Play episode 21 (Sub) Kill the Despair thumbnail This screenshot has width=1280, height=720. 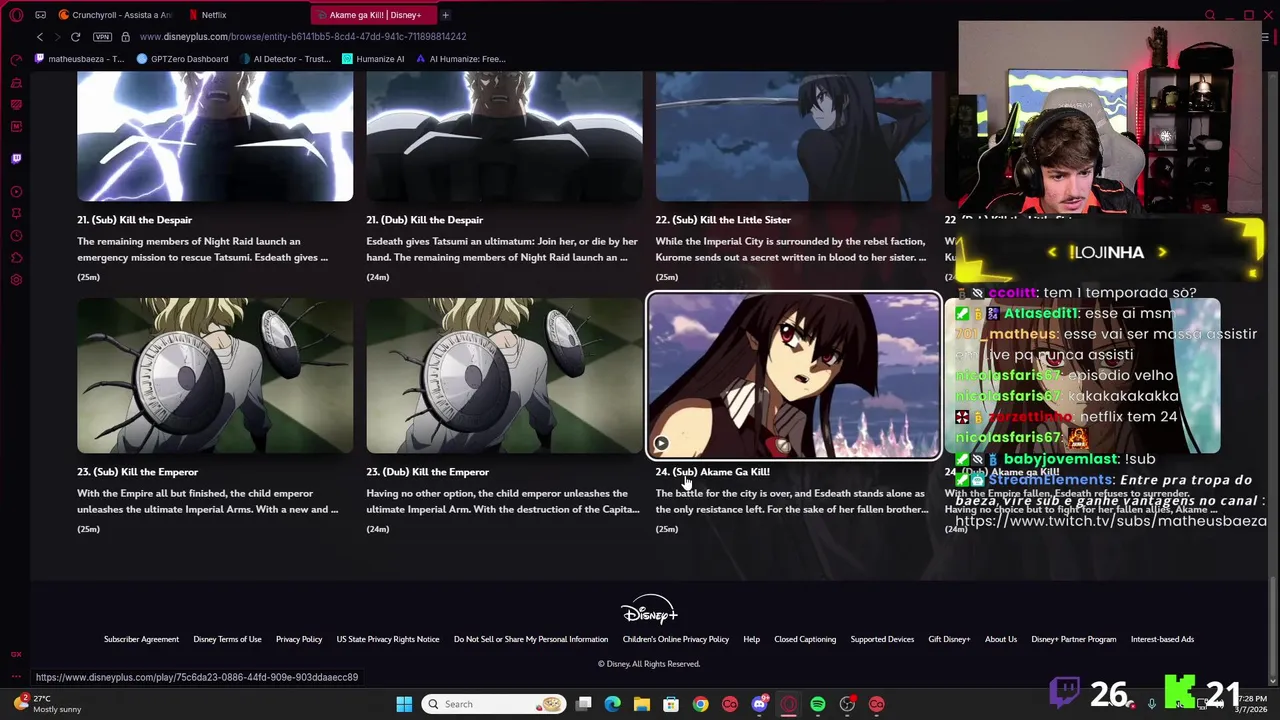[x=215, y=136]
